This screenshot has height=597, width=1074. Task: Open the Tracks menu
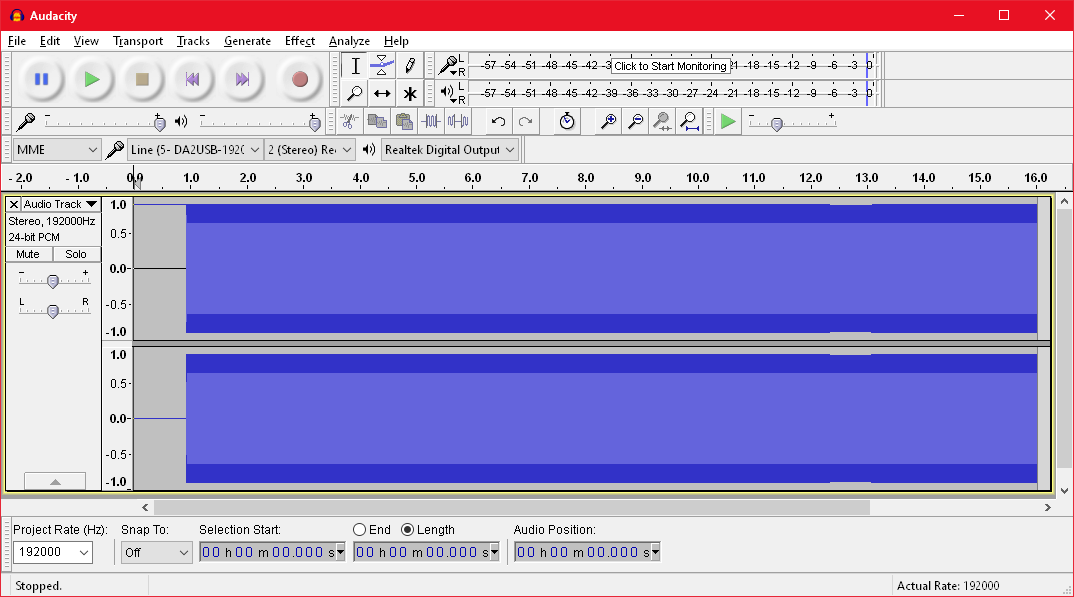click(193, 41)
